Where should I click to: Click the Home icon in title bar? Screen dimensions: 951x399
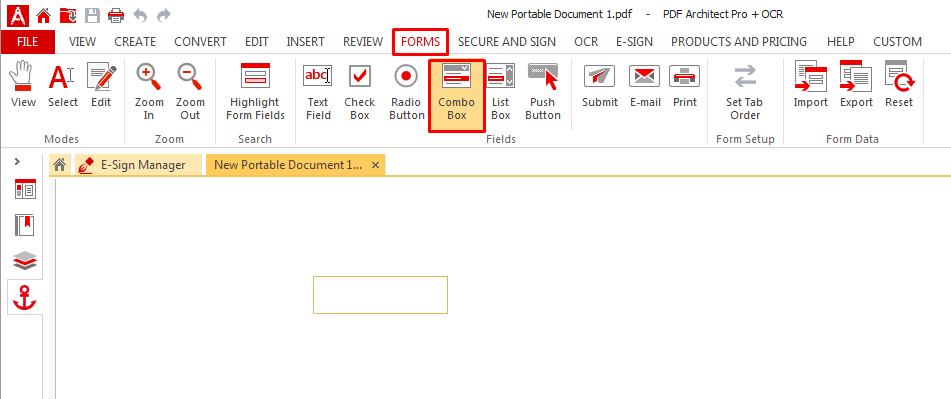[44, 15]
